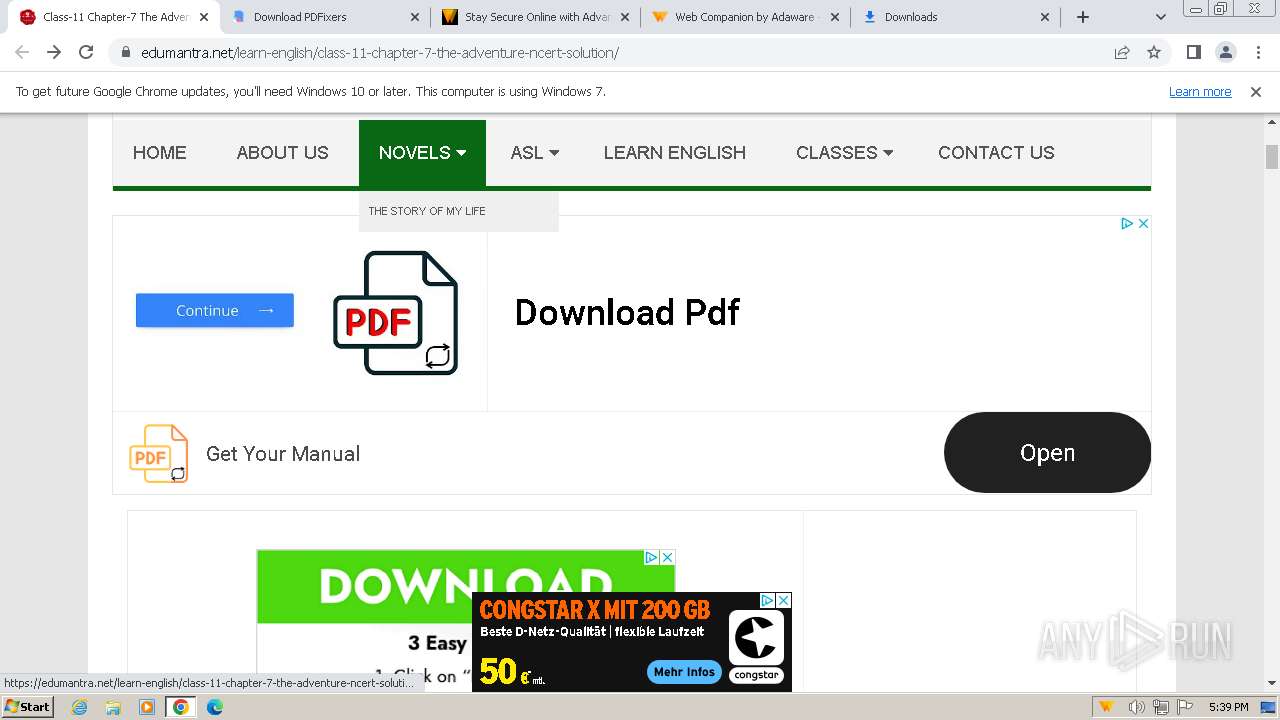Viewport: 1280px width, 720px height.
Task: Open AdChoices icon on top banner ad
Action: coord(1127,223)
